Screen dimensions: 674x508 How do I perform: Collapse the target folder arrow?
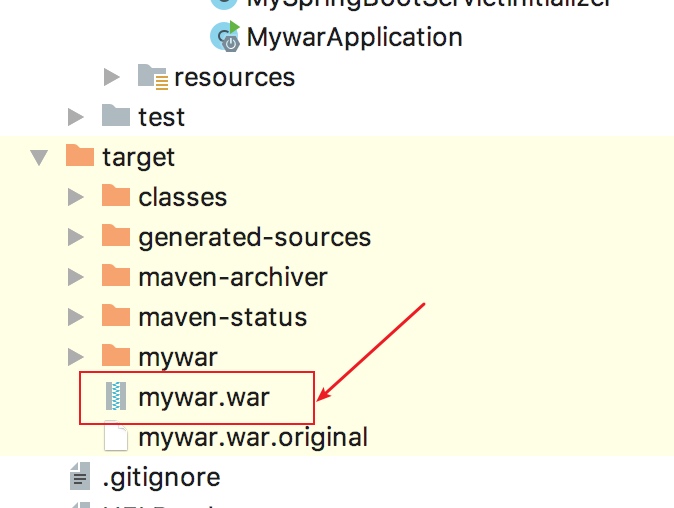(x=40, y=157)
